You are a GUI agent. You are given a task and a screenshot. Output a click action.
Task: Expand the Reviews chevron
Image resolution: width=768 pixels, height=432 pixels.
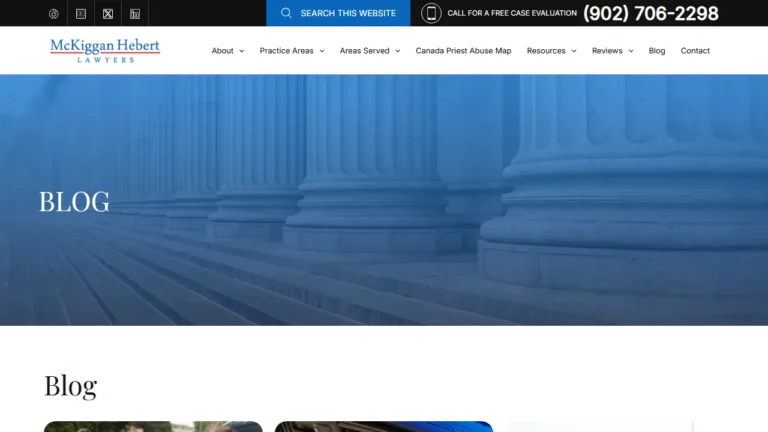[631, 51]
